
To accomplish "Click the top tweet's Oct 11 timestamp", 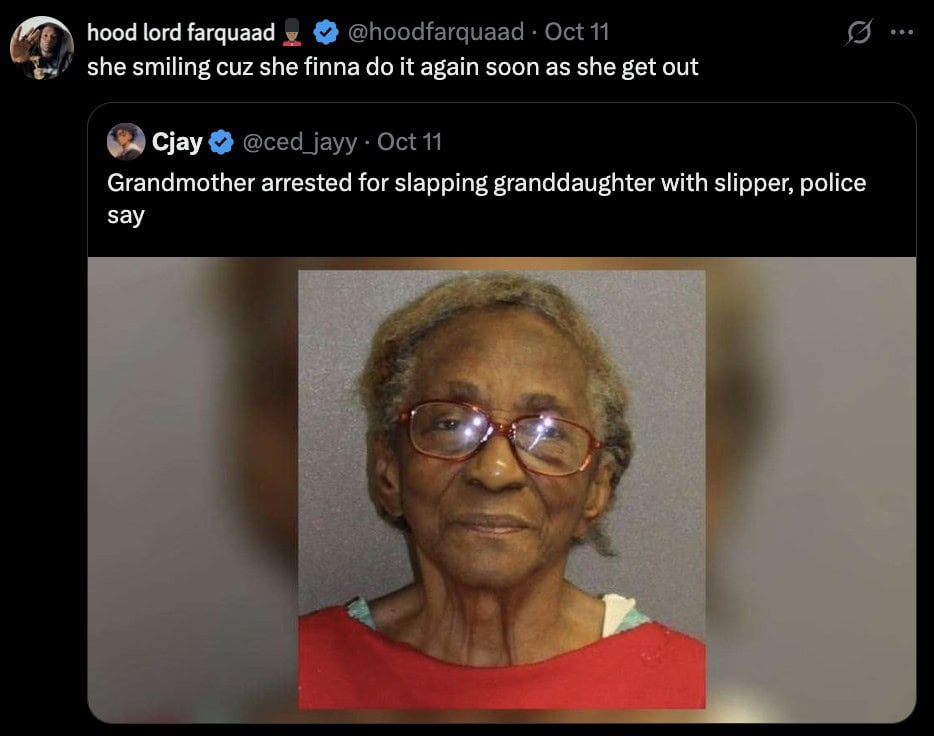I will 577,32.
